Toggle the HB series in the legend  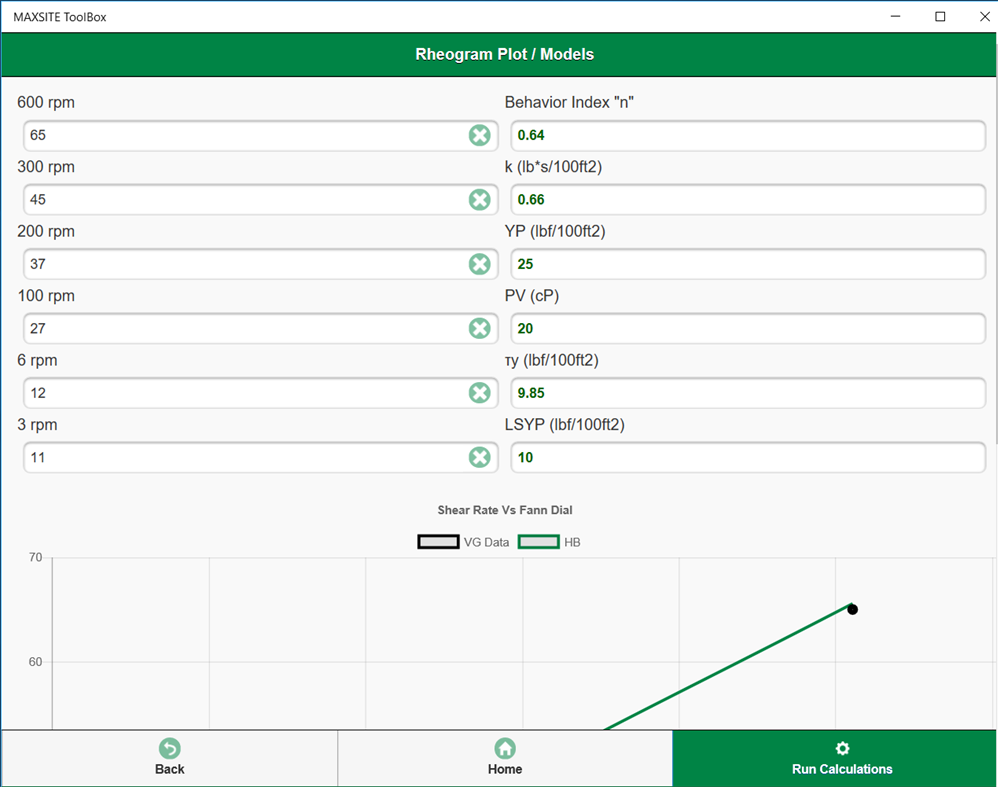tap(539, 541)
